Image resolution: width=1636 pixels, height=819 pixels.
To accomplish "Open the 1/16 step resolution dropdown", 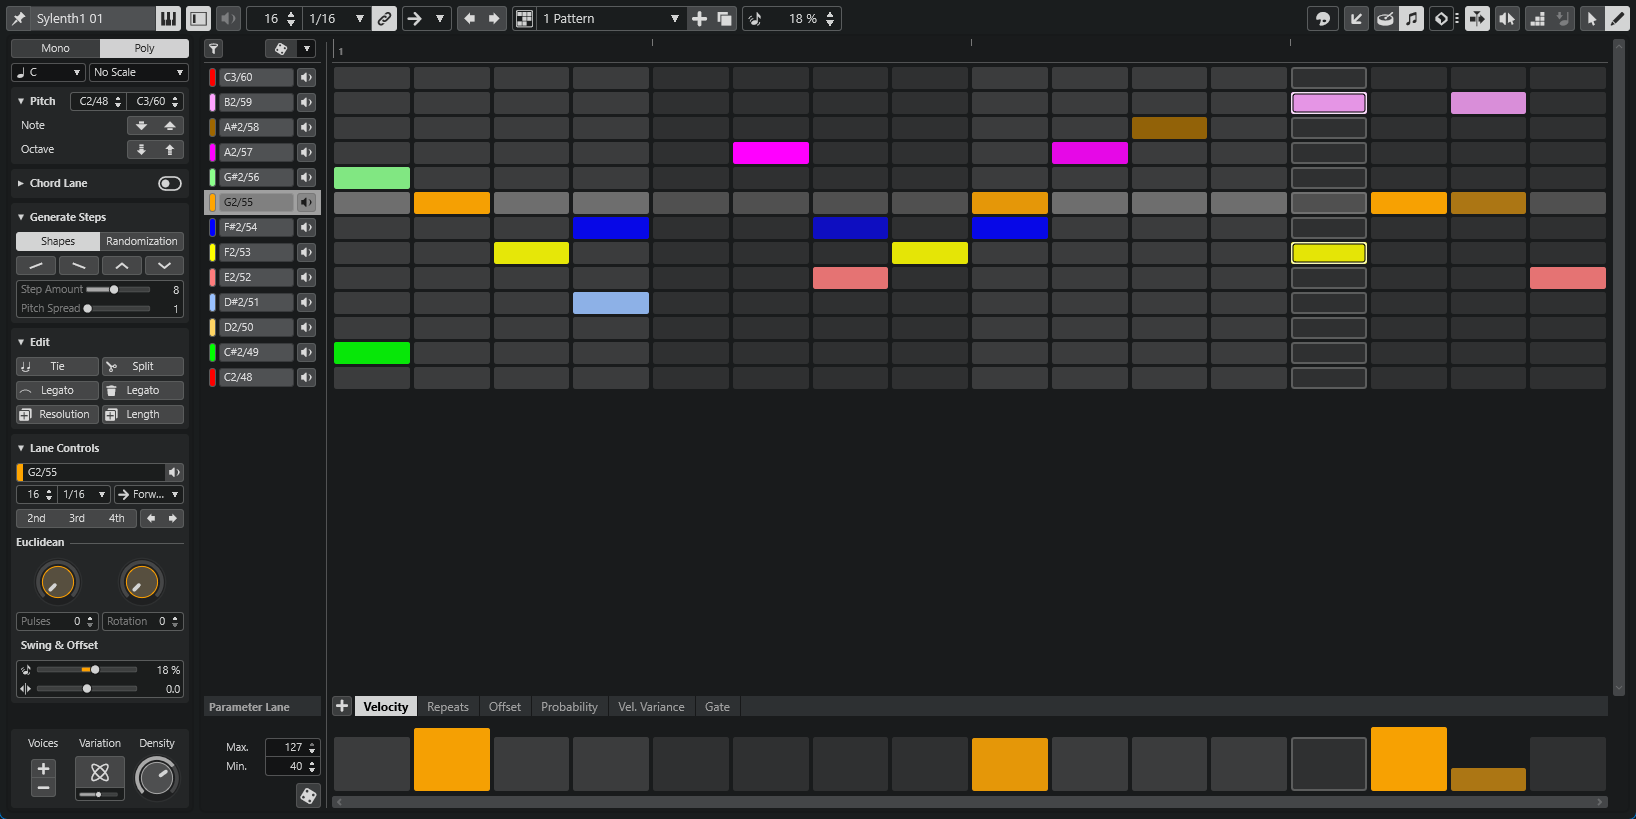I will [337, 18].
